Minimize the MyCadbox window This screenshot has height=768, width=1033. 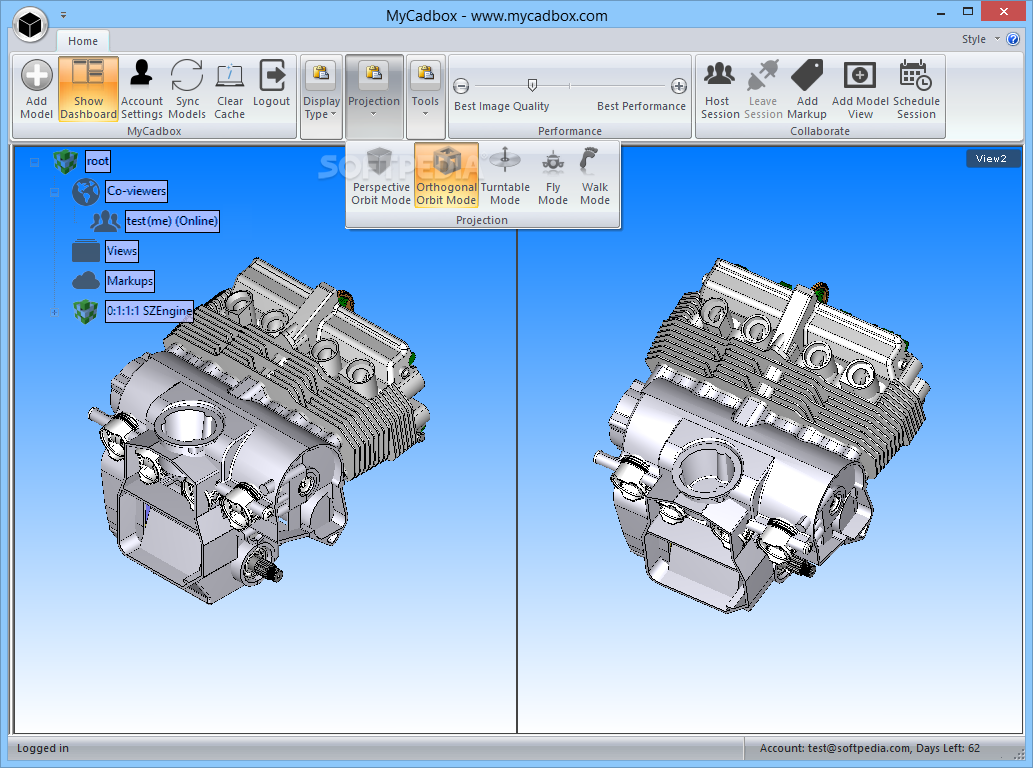[941, 12]
